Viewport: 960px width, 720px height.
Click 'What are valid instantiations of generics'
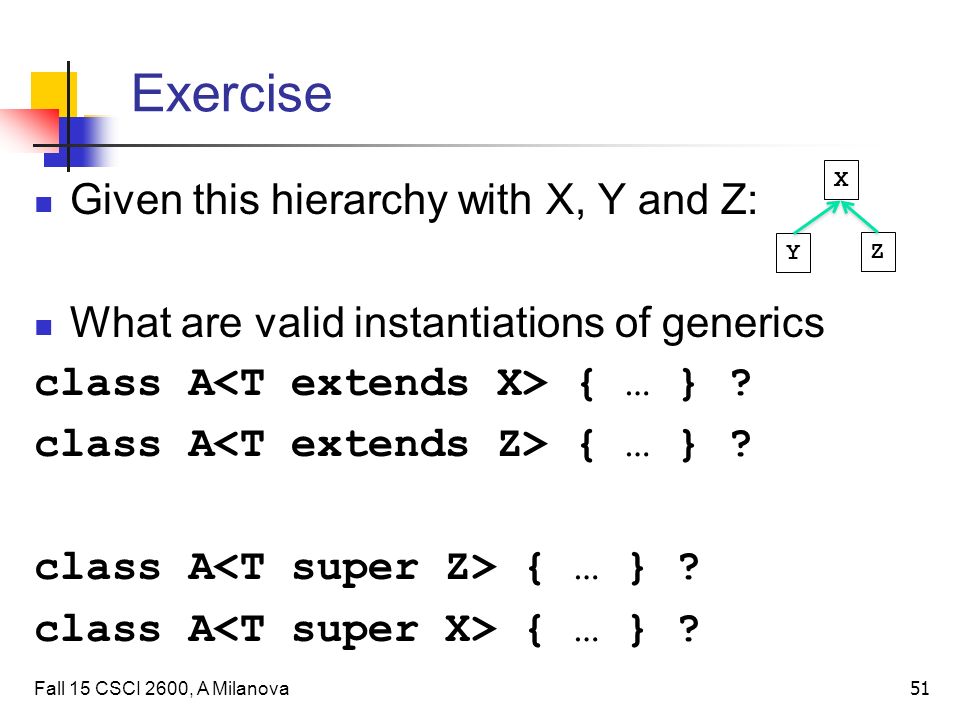tap(447, 323)
